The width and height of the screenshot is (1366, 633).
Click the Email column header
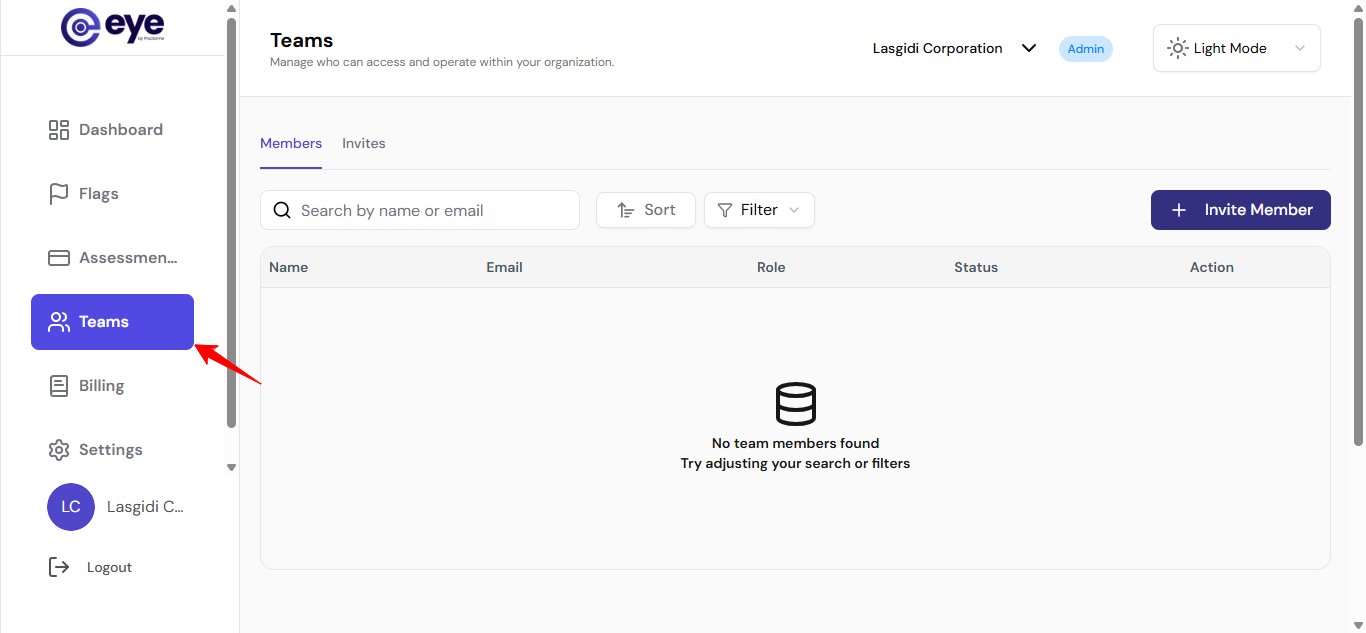(505, 267)
